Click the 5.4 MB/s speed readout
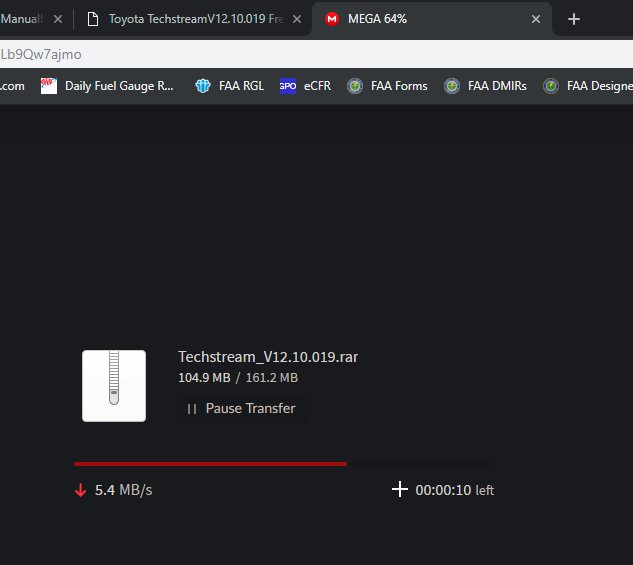This screenshot has height=565, width=633. pyautogui.click(x=124, y=490)
